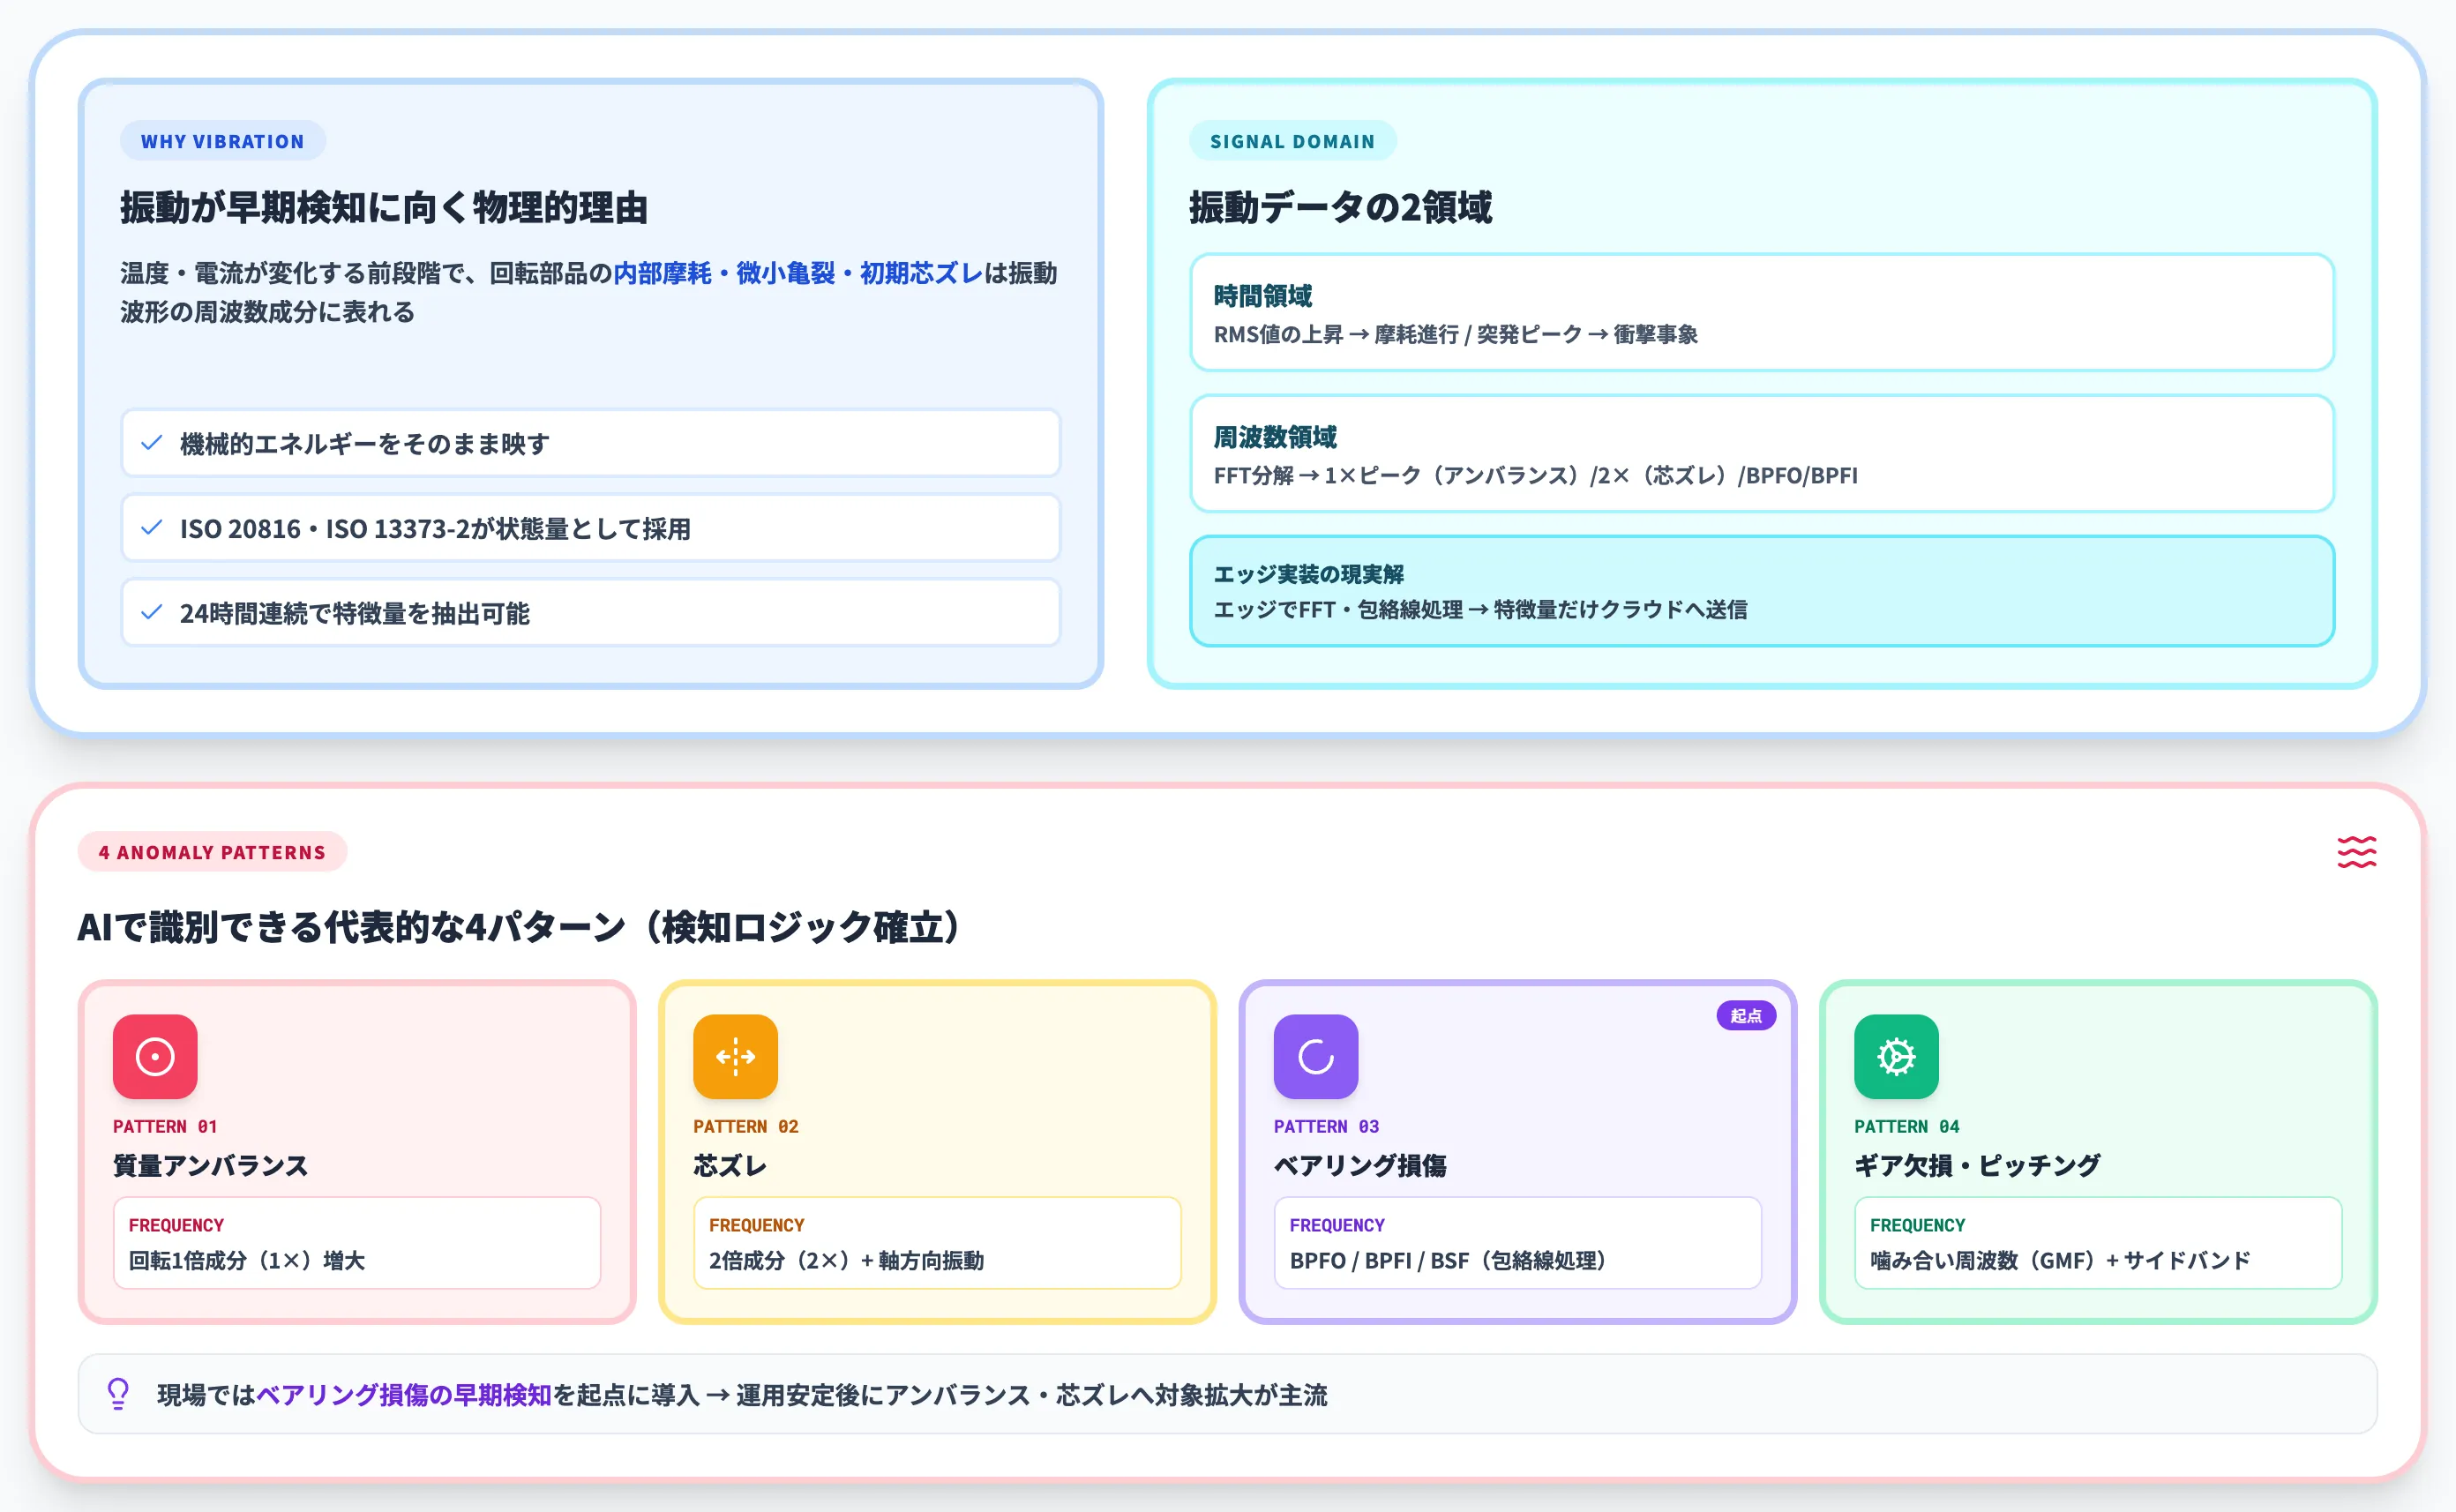Click the SIGNAL DOMAIN badge
The height and width of the screenshot is (1512, 2456).
(1292, 141)
